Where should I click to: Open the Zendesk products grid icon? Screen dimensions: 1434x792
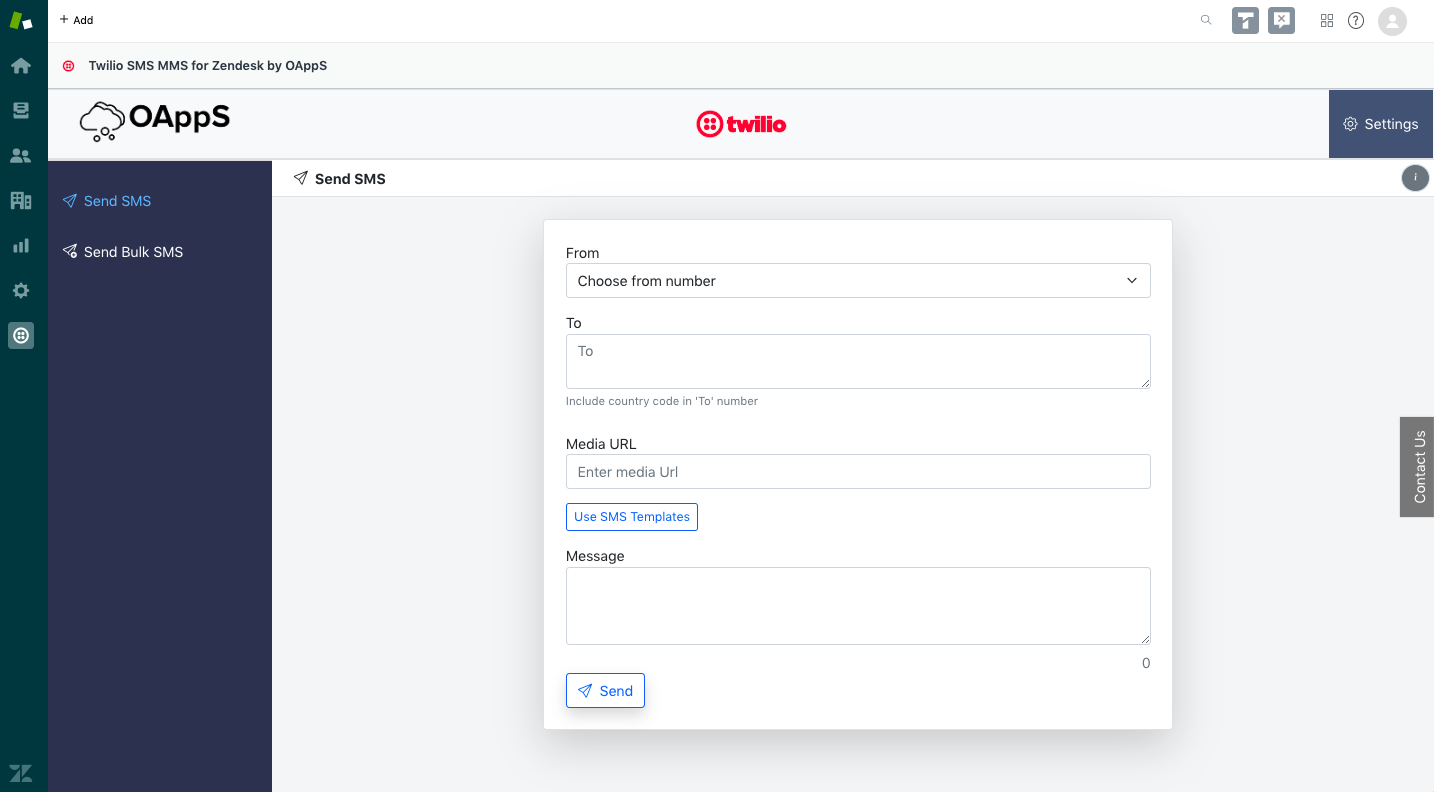1327,20
